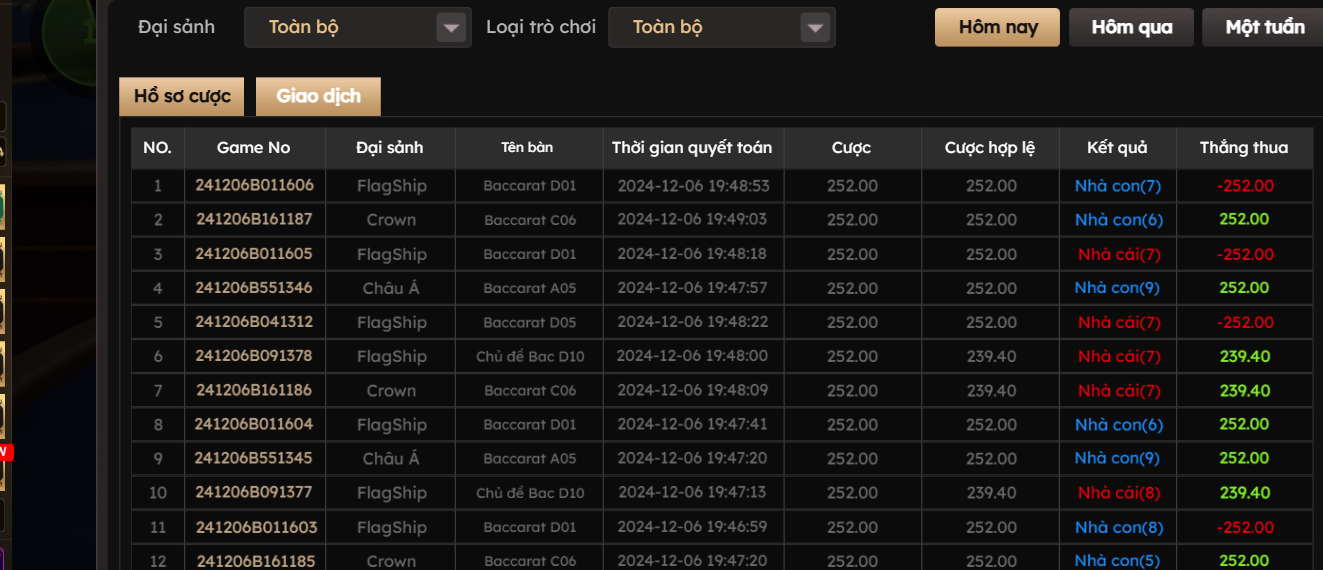Expand the Loại trò chơi dropdown arrow

816,28
